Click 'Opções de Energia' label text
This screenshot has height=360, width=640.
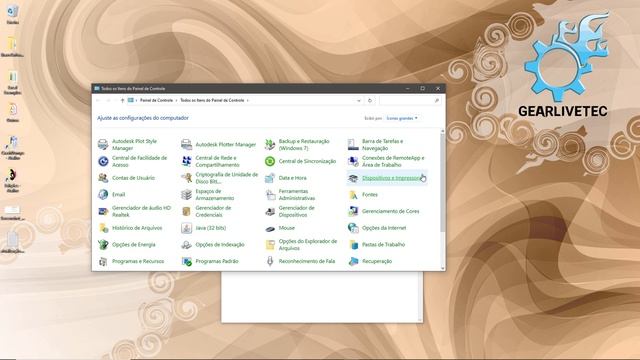(x=133, y=244)
